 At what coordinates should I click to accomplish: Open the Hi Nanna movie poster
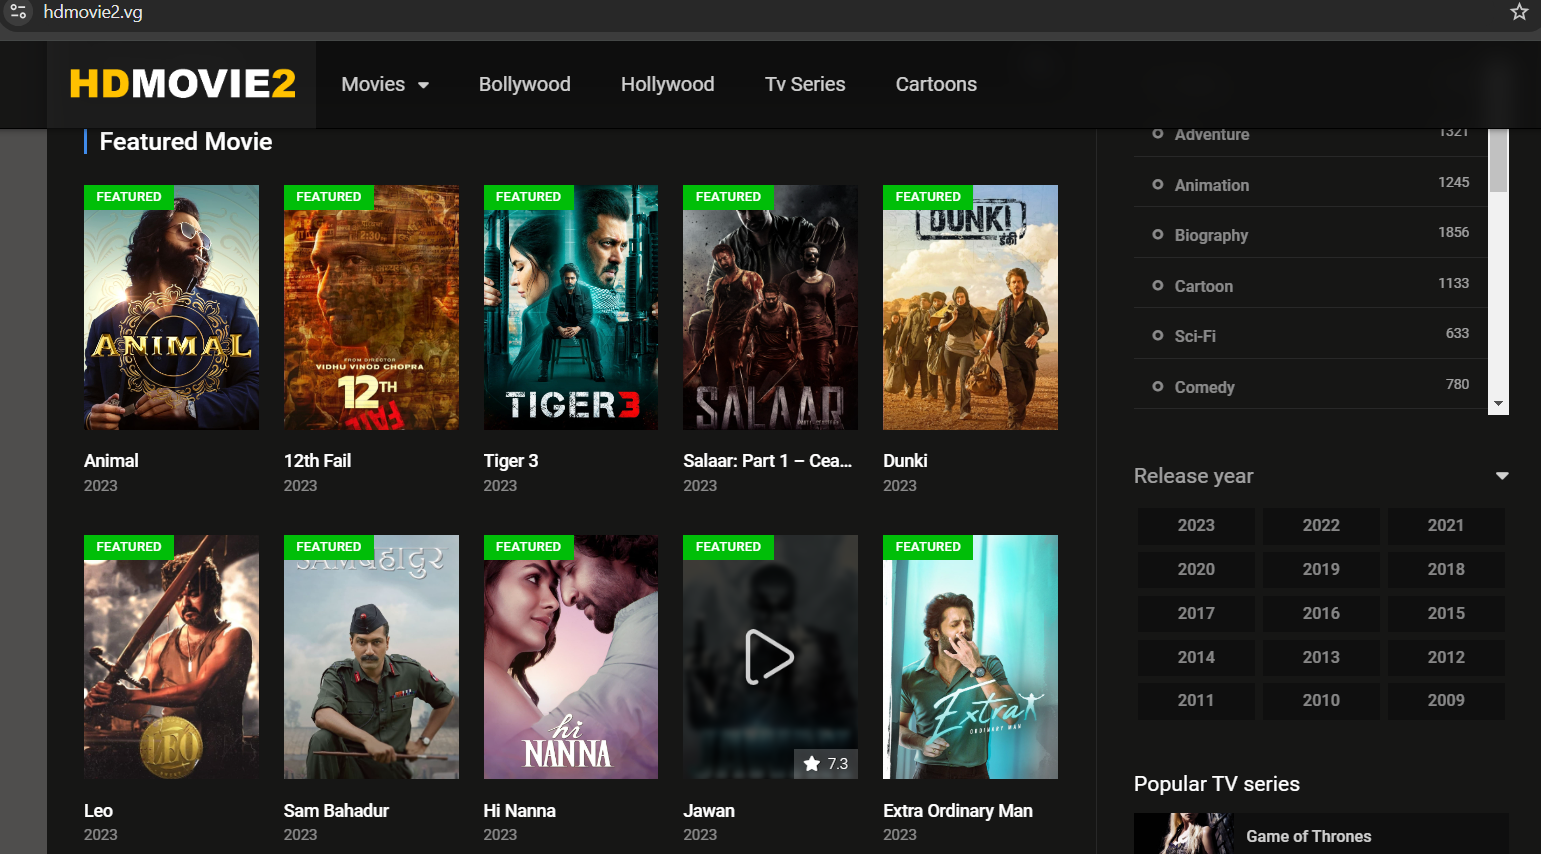tap(571, 657)
